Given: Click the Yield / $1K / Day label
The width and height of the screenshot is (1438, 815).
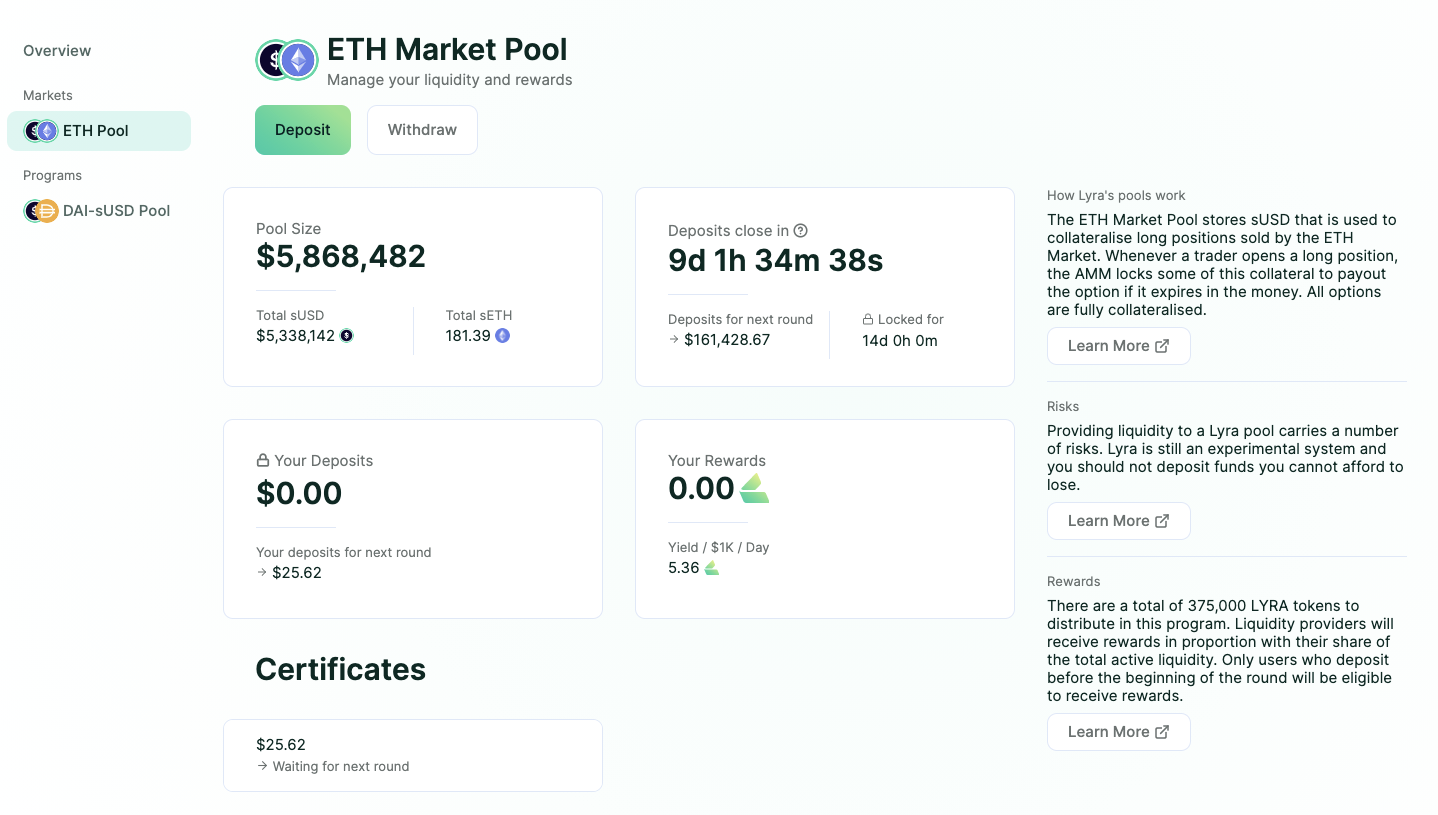Looking at the screenshot, I should tap(719, 547).
